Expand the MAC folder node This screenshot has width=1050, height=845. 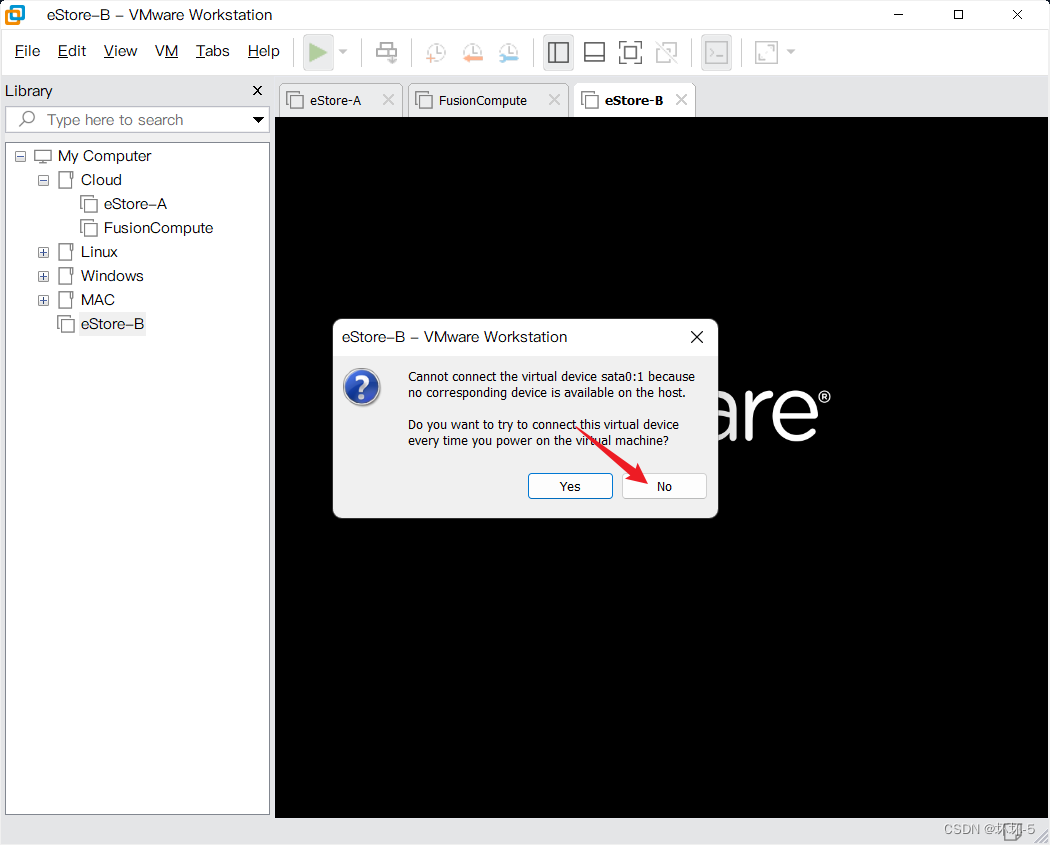tap(44, 301)
